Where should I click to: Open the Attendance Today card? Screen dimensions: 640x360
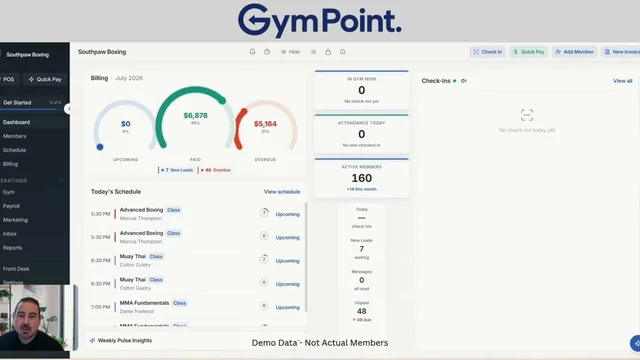coord(362,134)
